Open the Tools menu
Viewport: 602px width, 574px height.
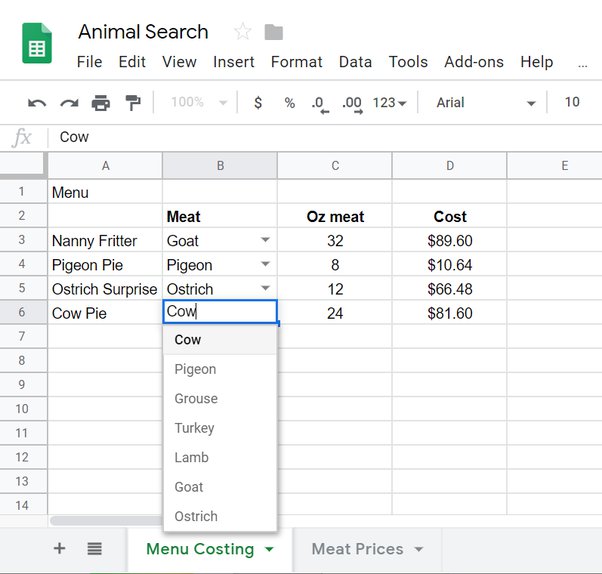tap(408, 62)
